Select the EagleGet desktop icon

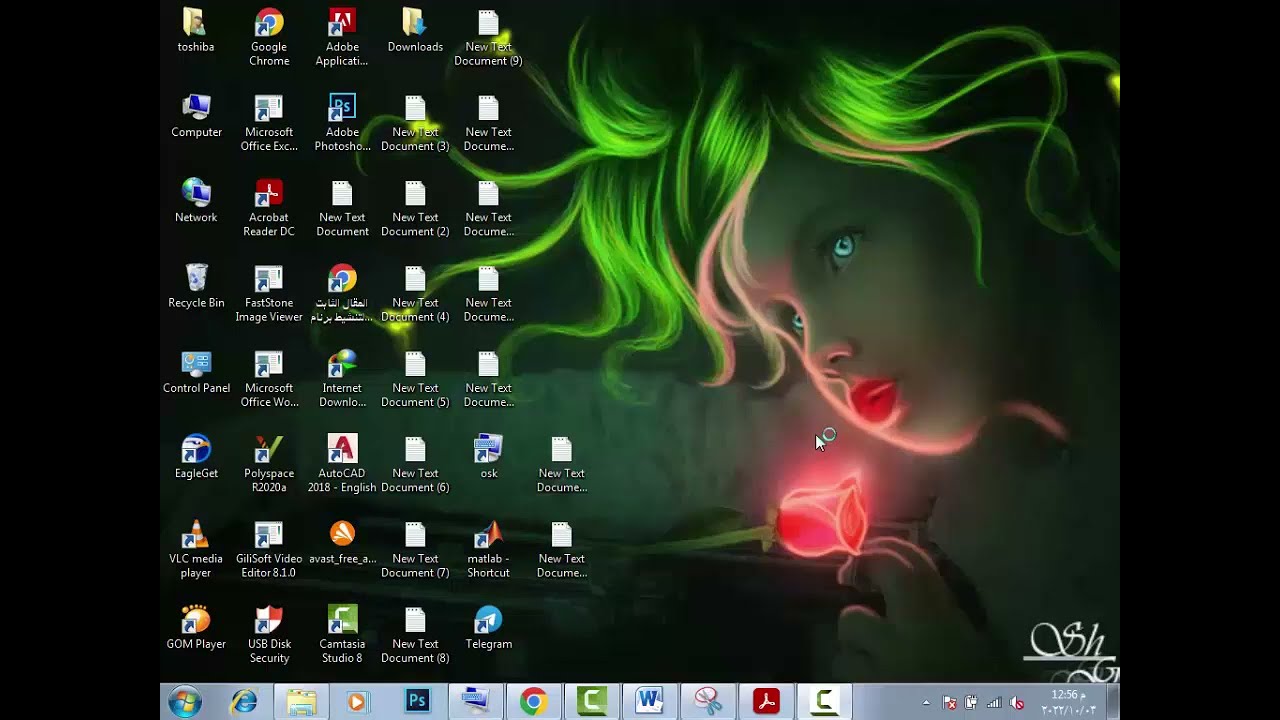tap(196, 456)
